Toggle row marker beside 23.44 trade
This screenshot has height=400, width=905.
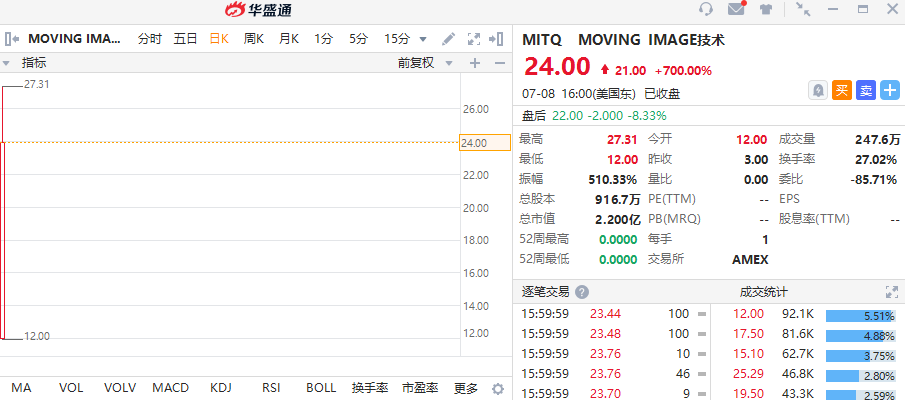click(x=702, y=314)
